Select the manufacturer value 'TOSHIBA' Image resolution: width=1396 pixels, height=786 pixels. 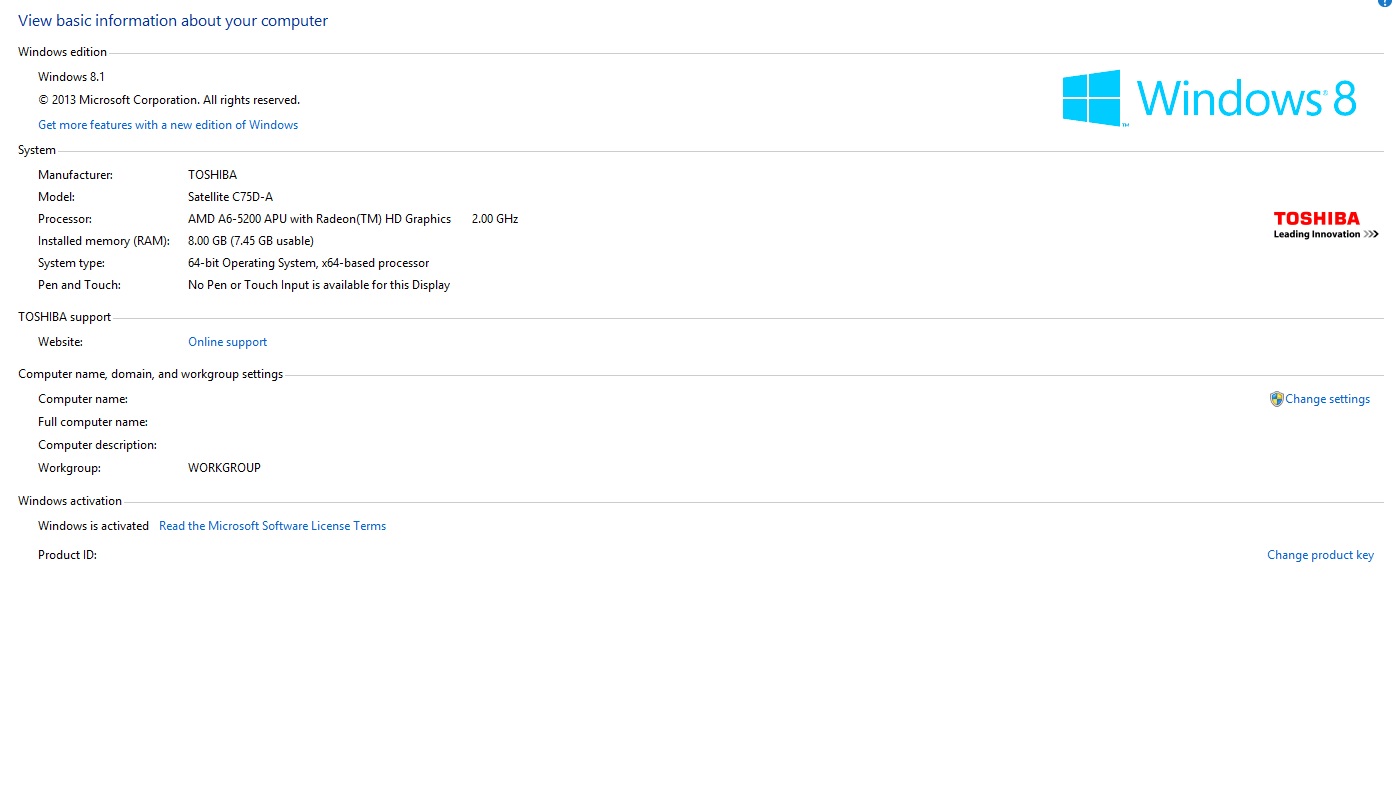(x=212, y=175)
